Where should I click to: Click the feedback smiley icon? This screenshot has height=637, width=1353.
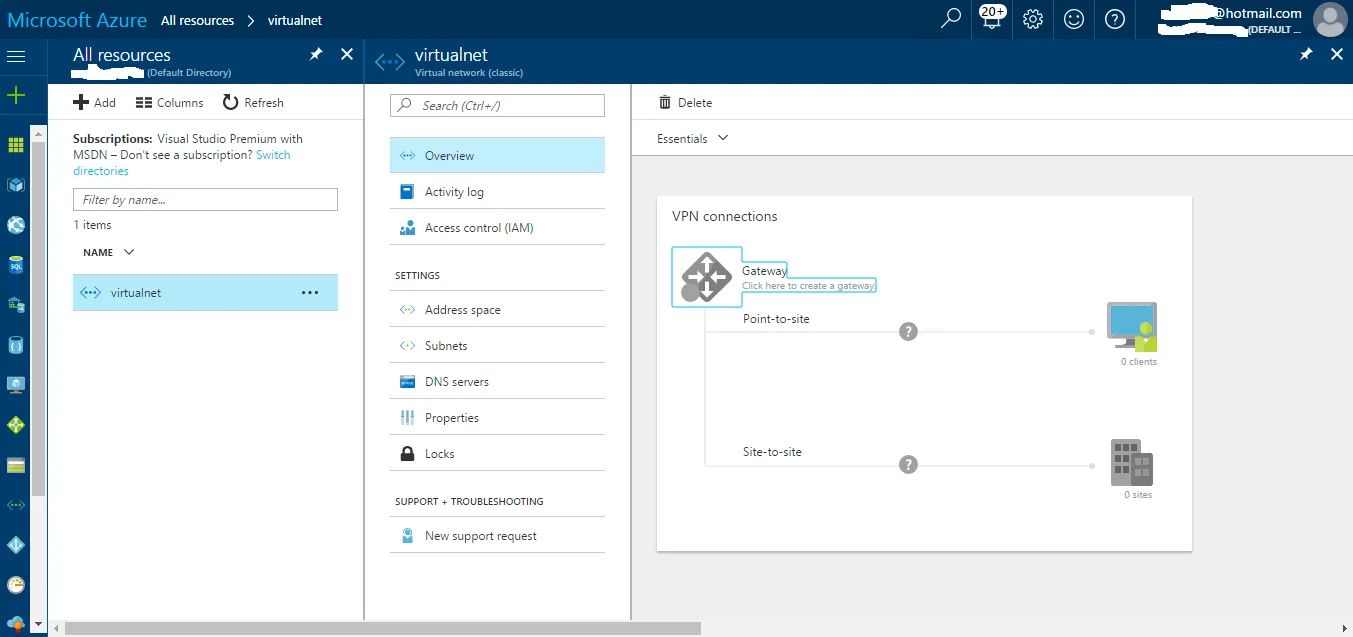(1074, 19)
